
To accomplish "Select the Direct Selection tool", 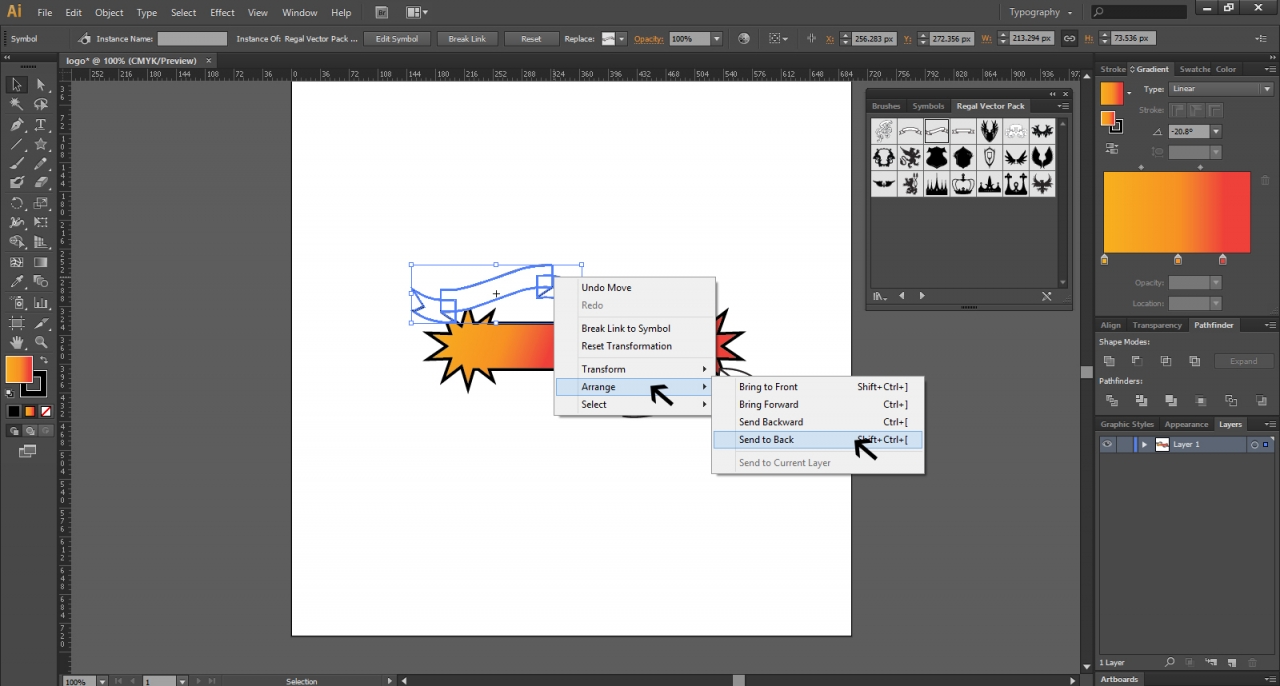I will (x=41, y=85).
